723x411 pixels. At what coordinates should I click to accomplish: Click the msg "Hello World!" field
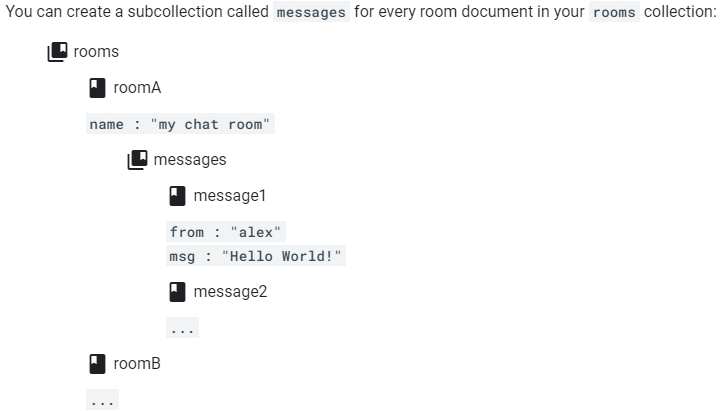pyautogui.click(x=256, y=256)
